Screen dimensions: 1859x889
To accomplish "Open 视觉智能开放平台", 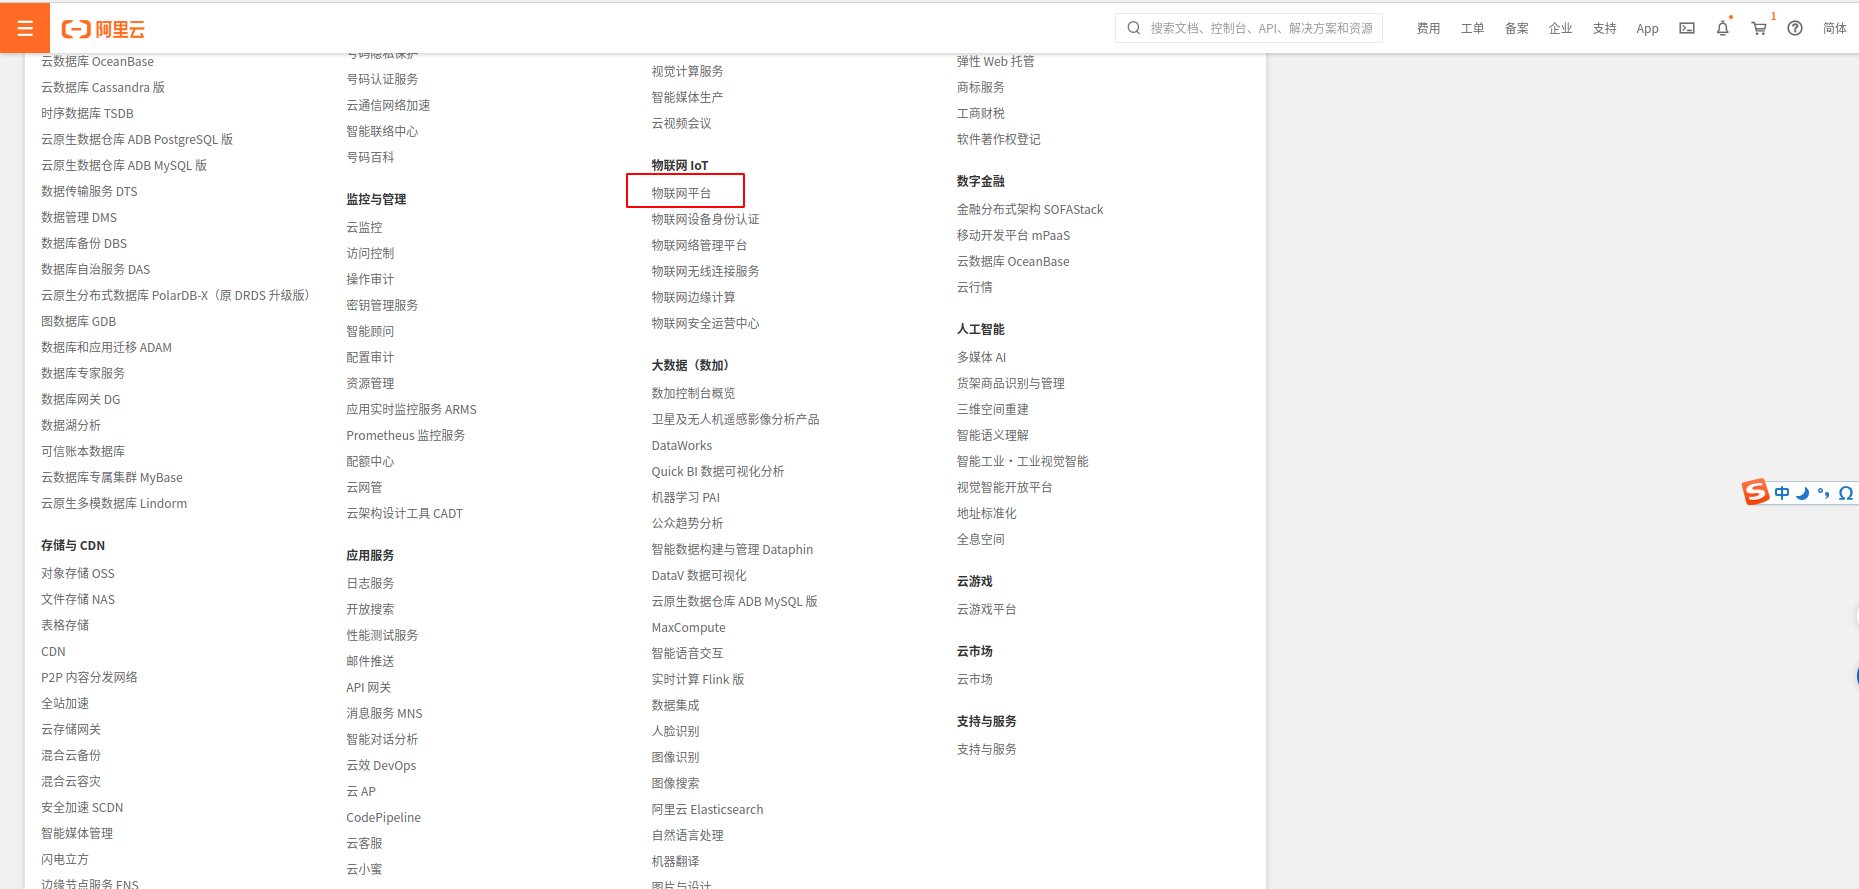I will pyautogui.click(x=1004, y=487).
